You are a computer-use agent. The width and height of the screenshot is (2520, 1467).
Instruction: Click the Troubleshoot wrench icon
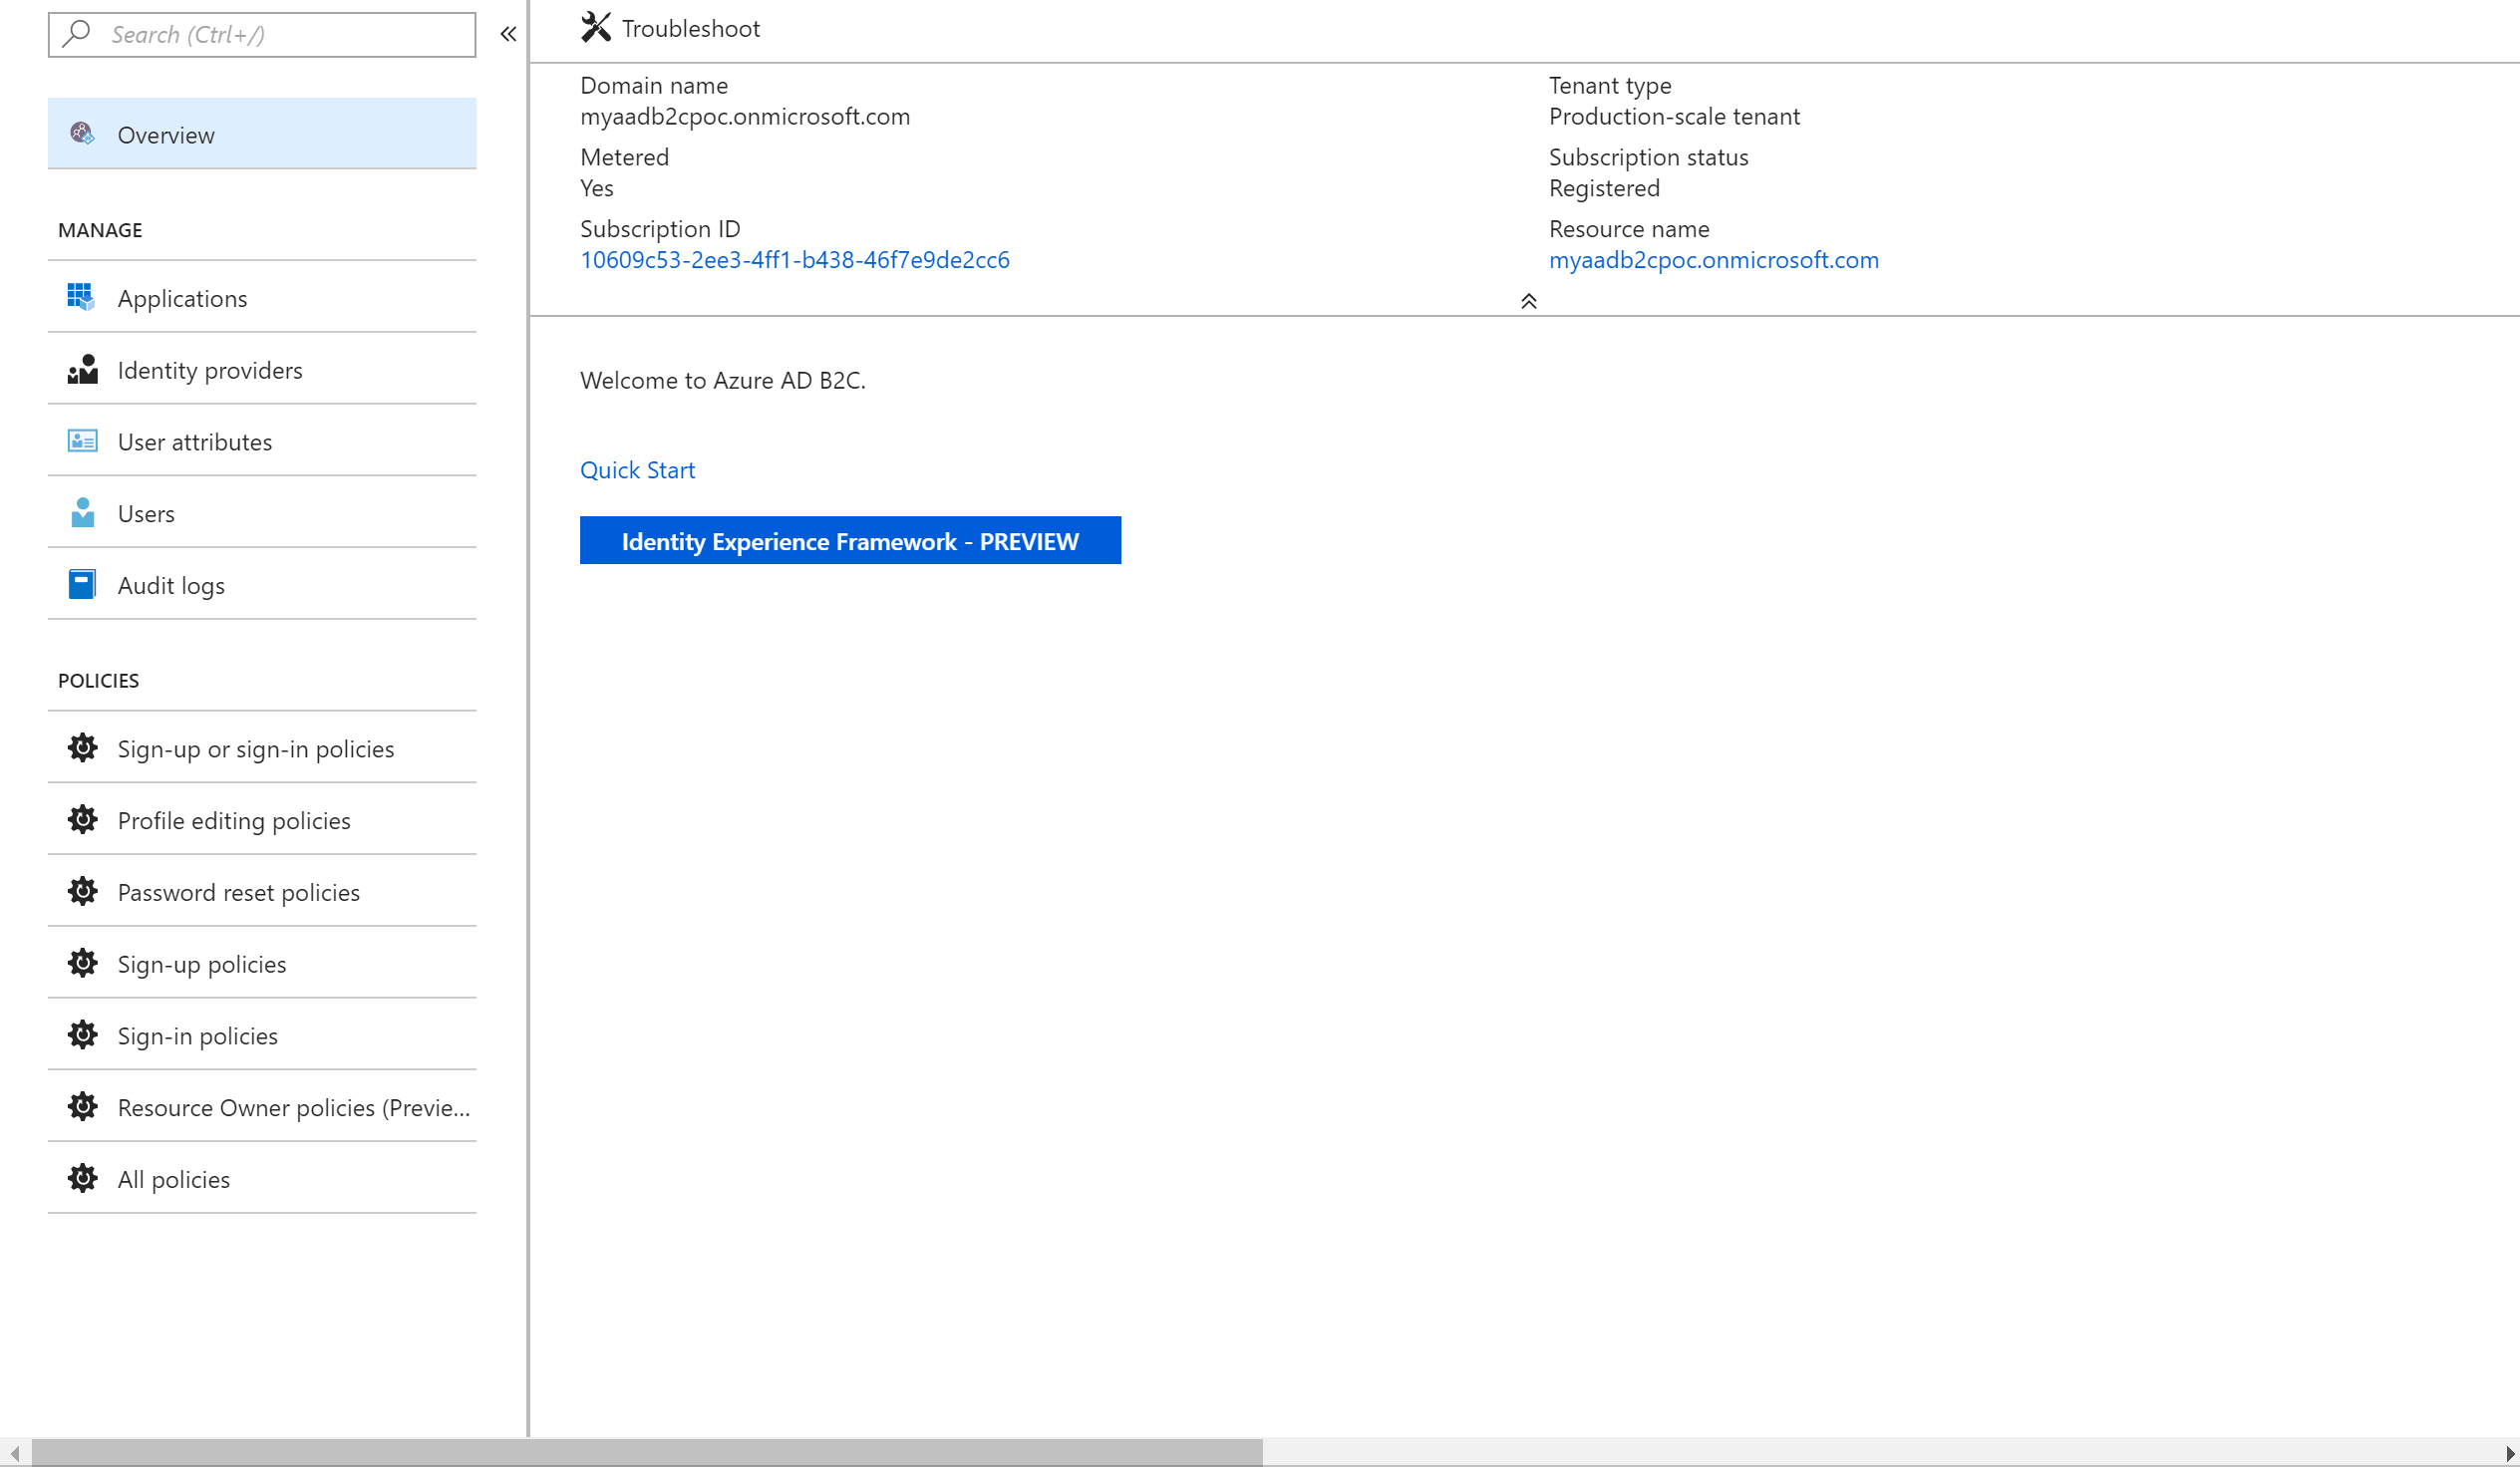595,27
